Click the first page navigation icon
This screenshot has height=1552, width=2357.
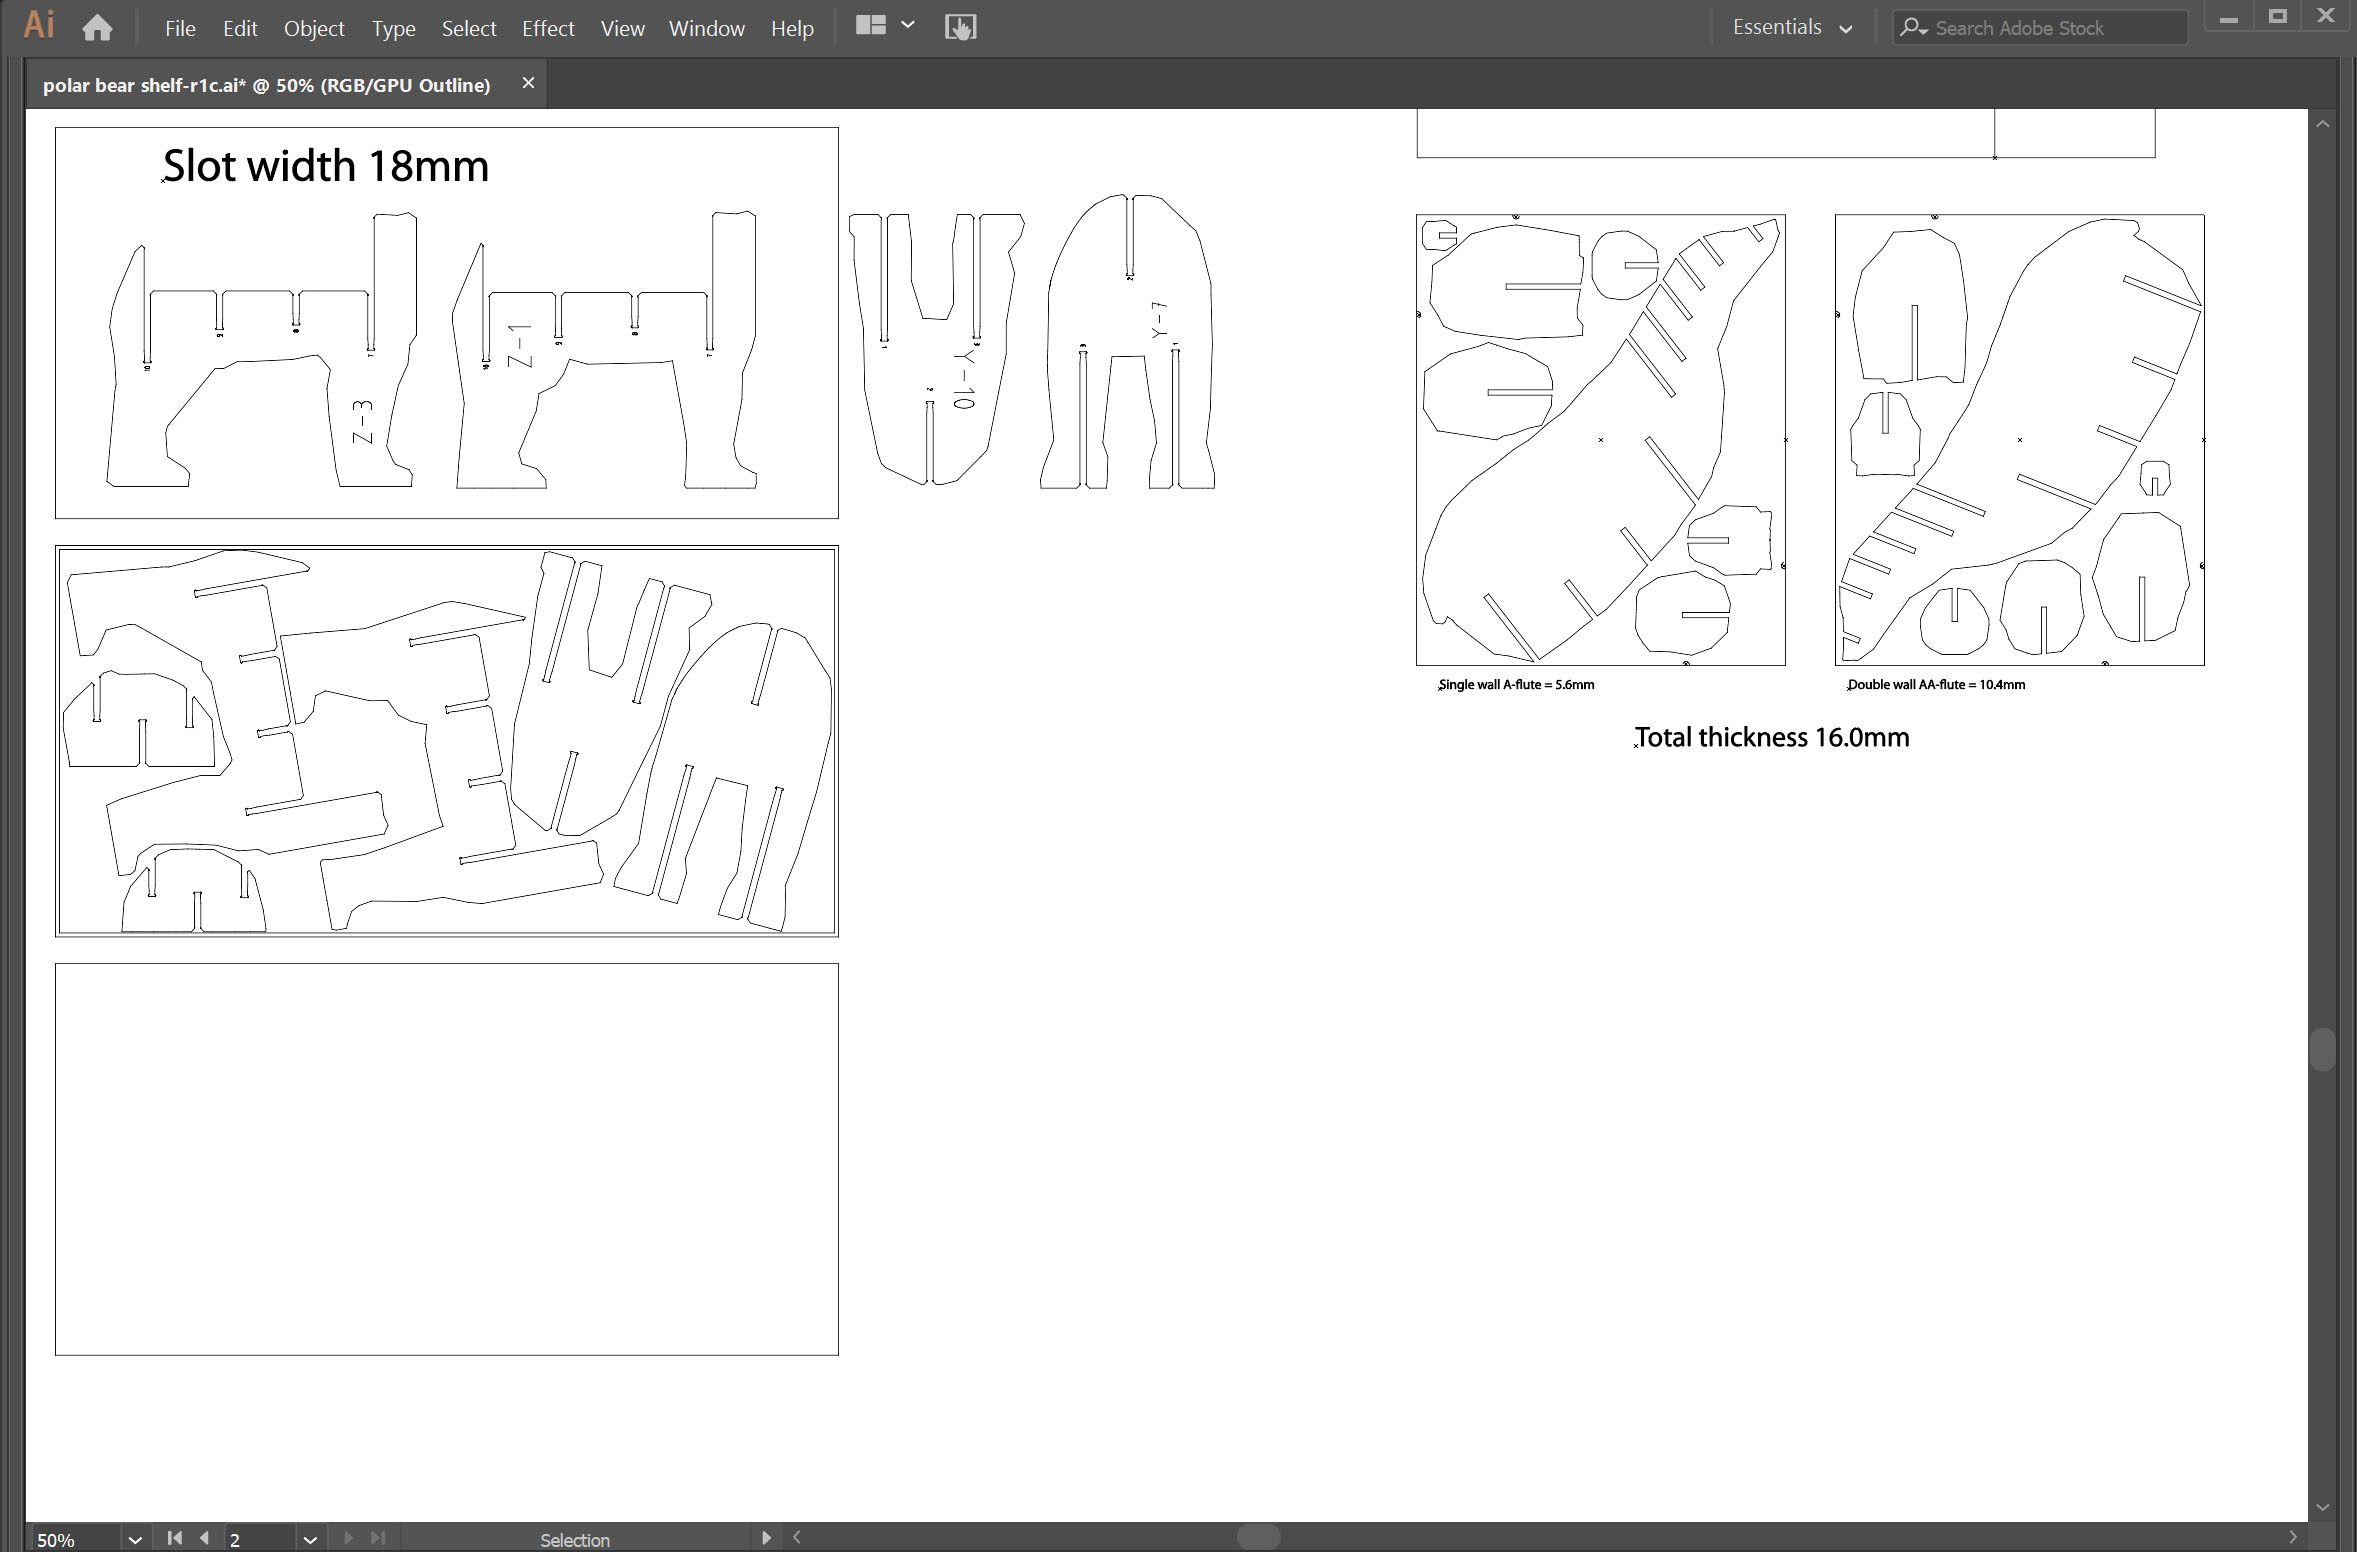coord(173,1540)
